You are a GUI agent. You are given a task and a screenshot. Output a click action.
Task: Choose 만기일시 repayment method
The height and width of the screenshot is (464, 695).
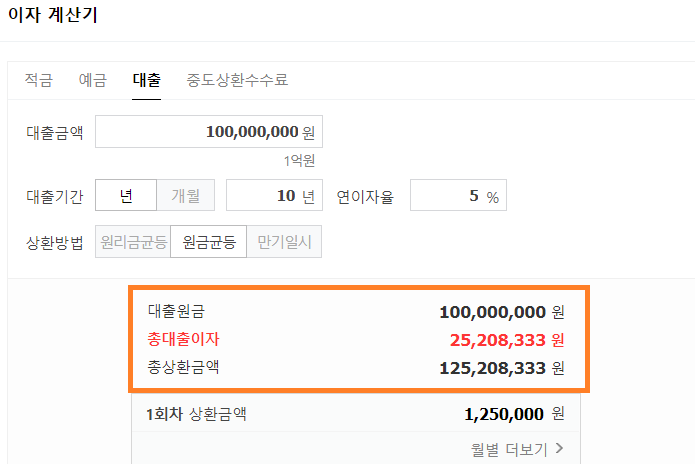click(284, 242)
